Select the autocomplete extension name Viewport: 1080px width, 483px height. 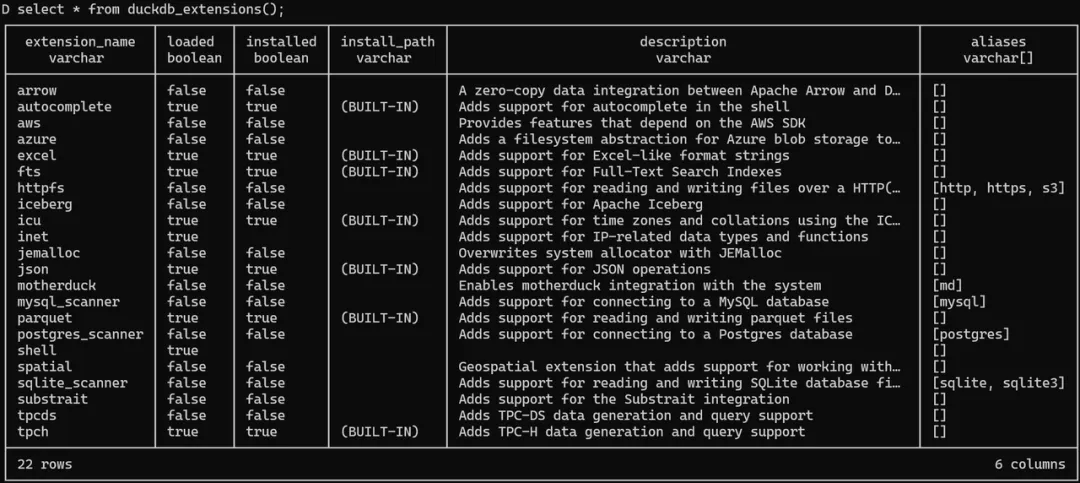[64, 107]
